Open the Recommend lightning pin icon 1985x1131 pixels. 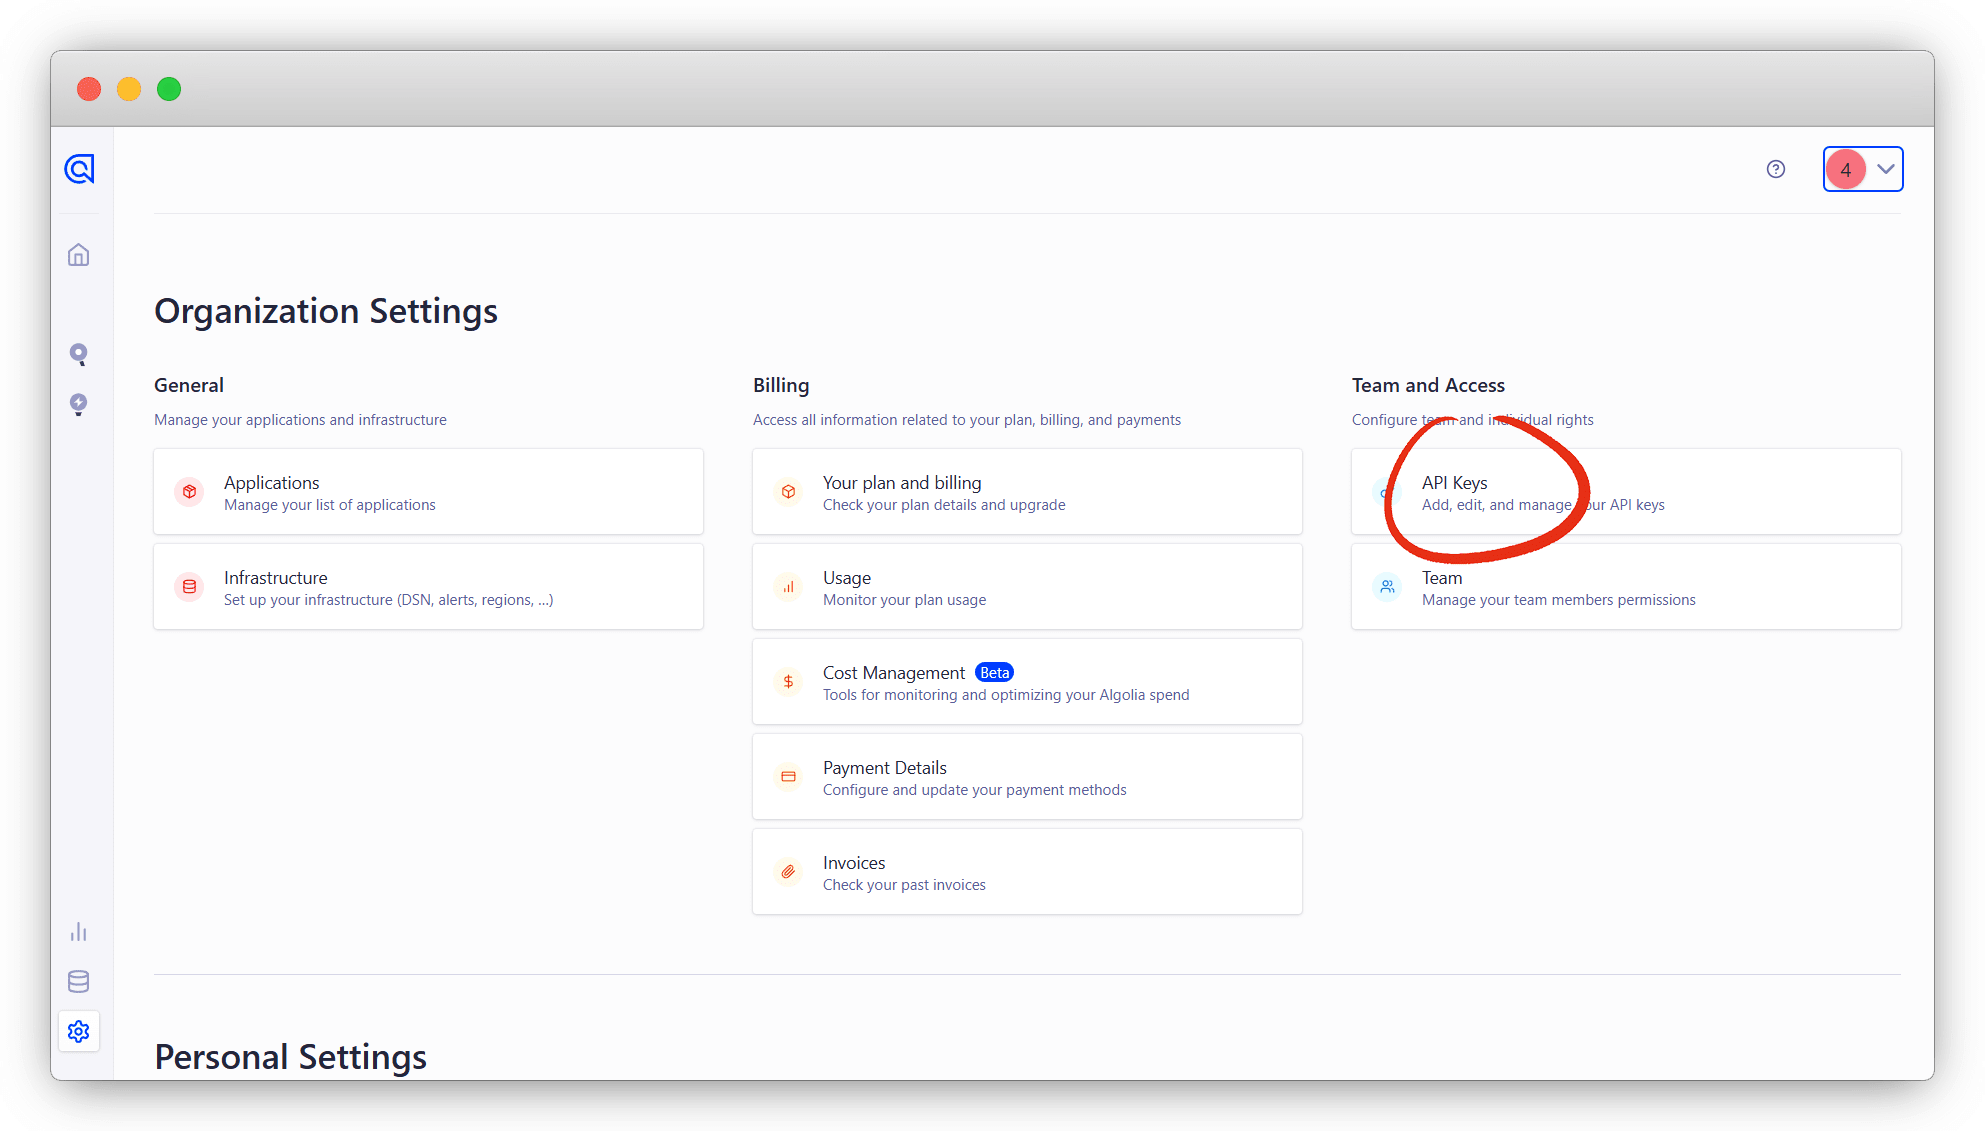pos(79,404)
